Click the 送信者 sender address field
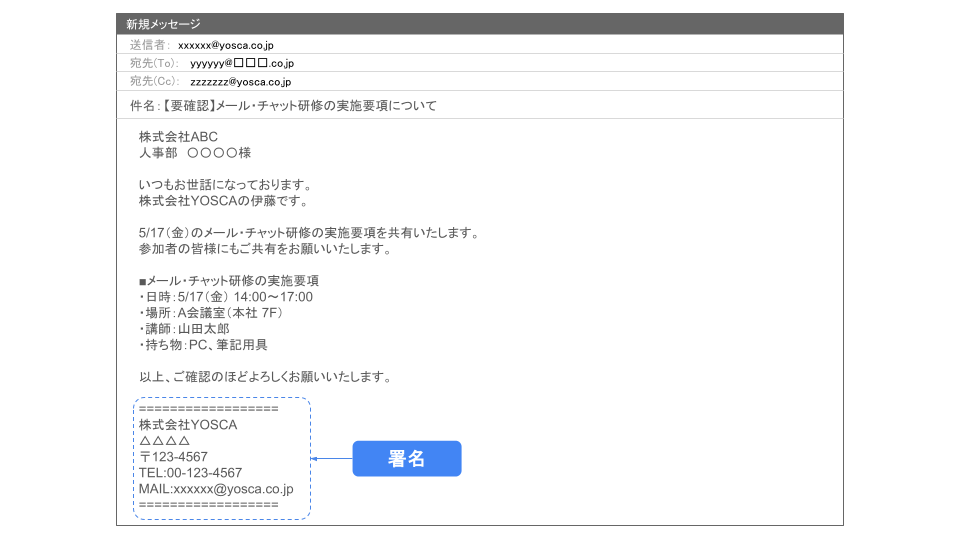 pyautogui.click(x=226, y=45)
